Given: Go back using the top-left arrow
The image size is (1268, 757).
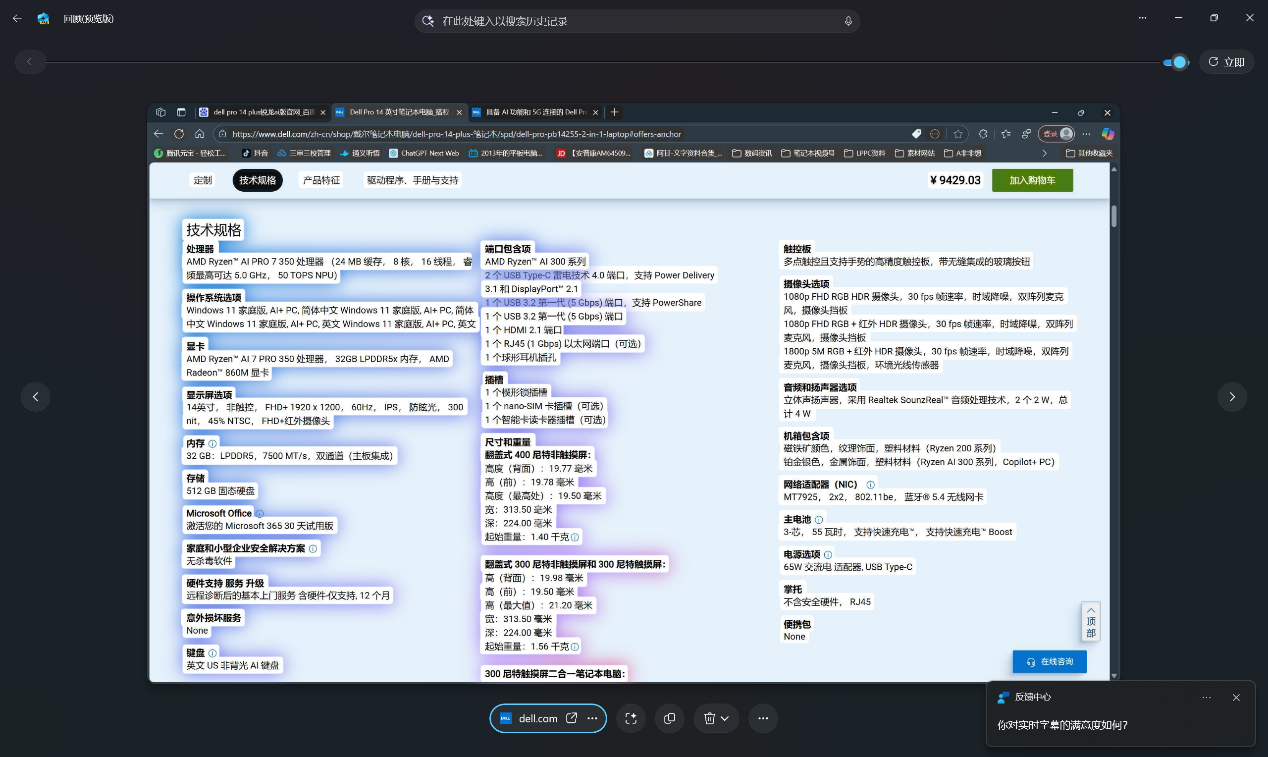Looking at the screenshot, I should 17,18.
